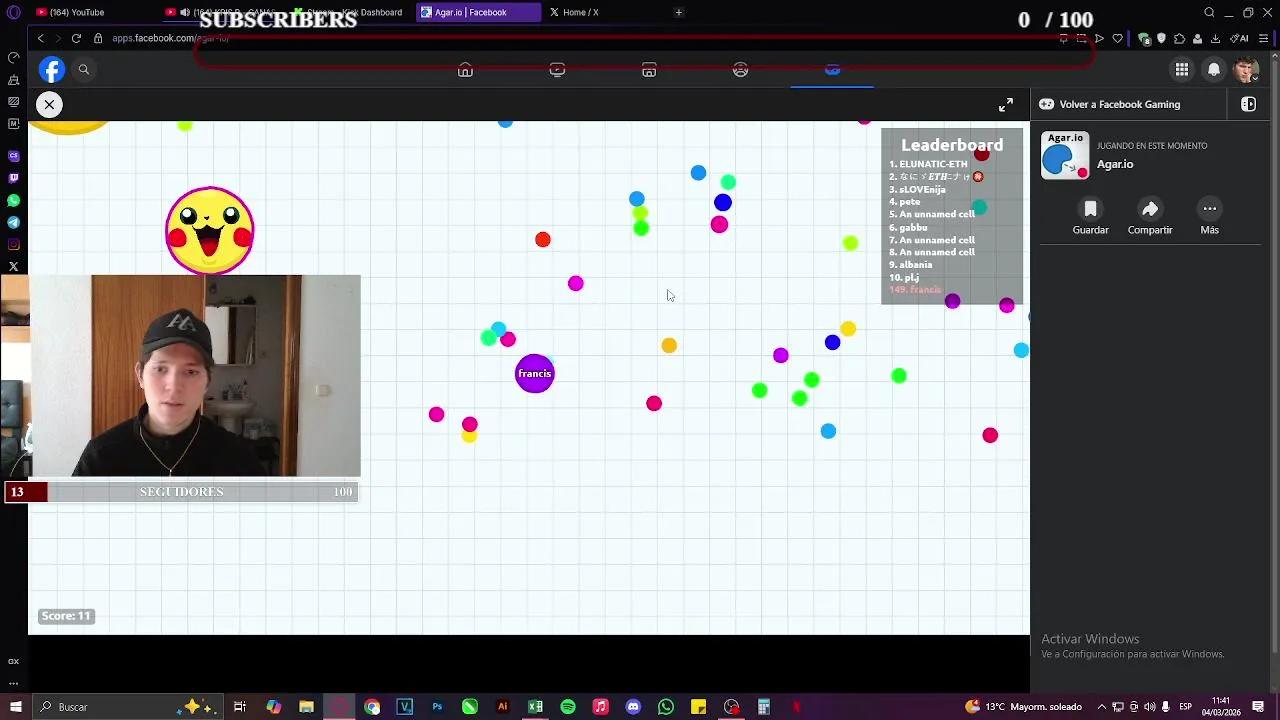Open Facebook Gaming tab icon
The image size is (1280, 720).
point(832,70)
